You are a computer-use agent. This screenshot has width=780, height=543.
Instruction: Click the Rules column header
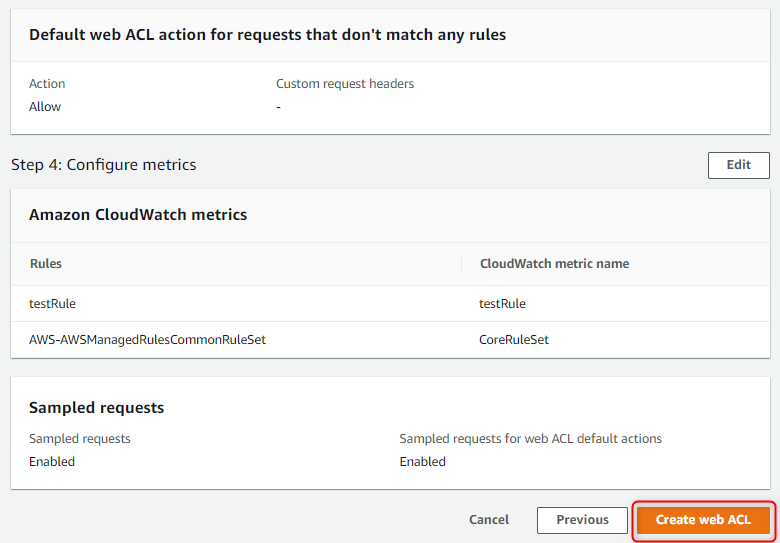46,264
